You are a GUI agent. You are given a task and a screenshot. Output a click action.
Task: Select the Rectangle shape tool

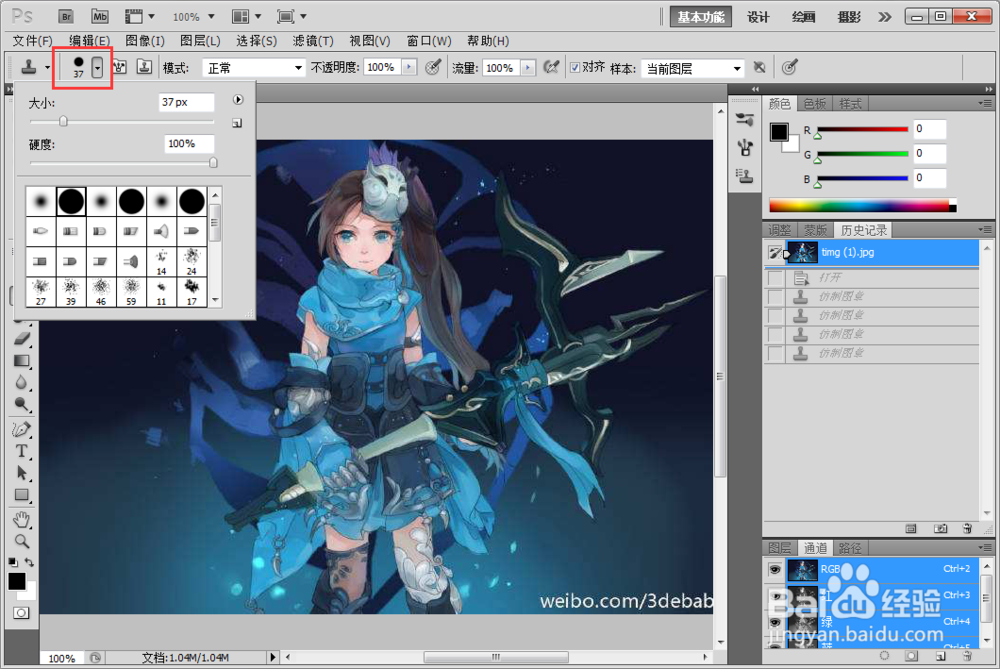22,495
